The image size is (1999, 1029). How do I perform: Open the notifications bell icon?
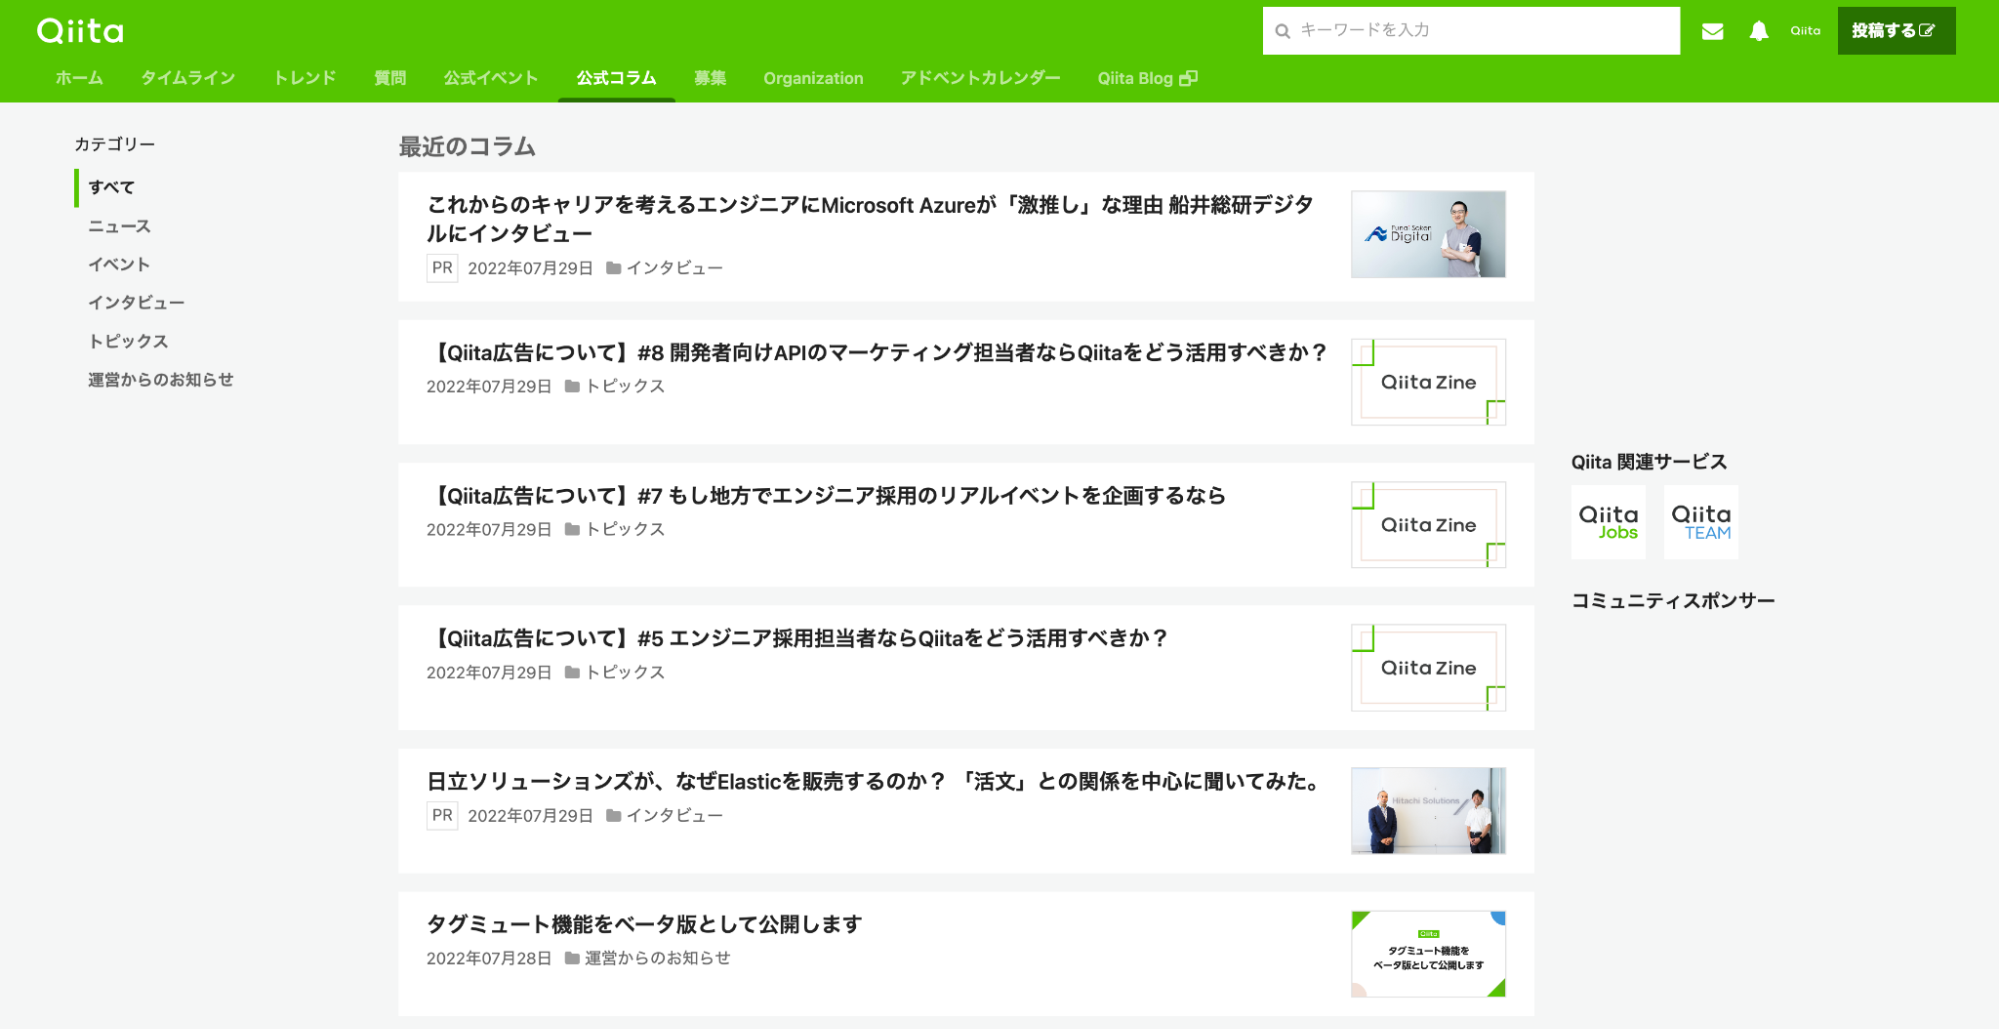1758,31
